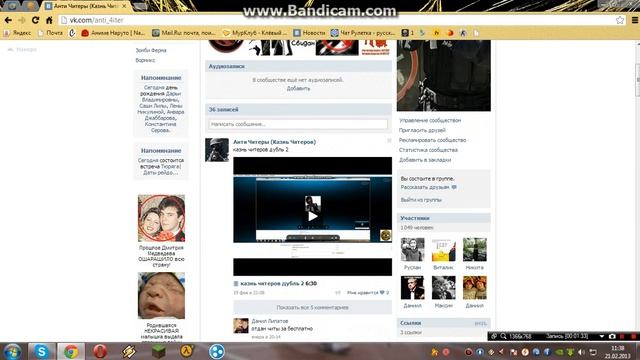
Task: Click Добавить в закладки
Action: coord(425,160)
